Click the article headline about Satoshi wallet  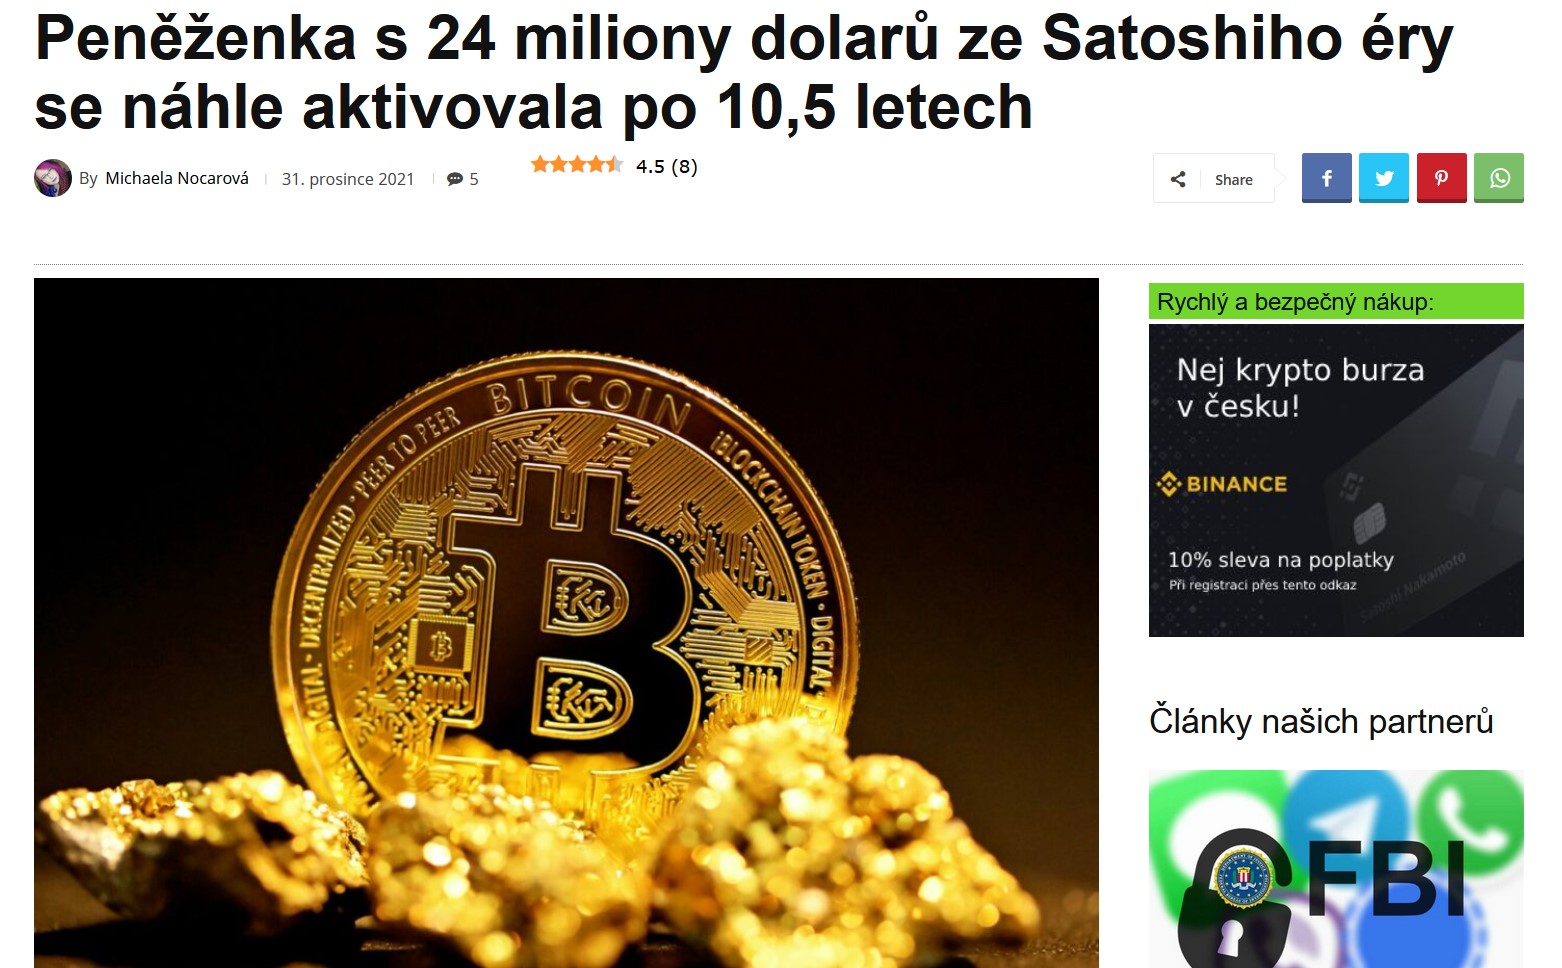744,72
